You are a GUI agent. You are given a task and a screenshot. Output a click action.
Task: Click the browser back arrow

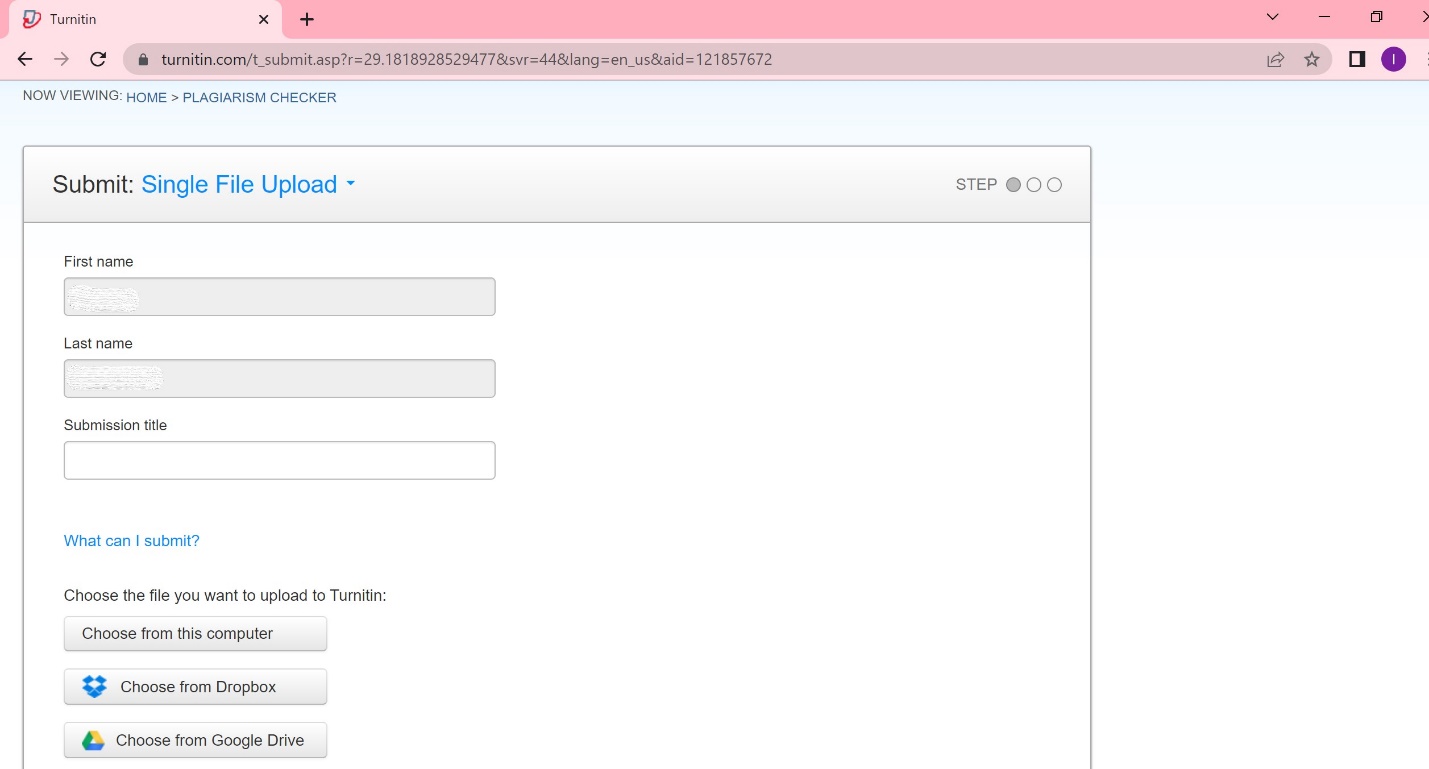tap(26, 59)
